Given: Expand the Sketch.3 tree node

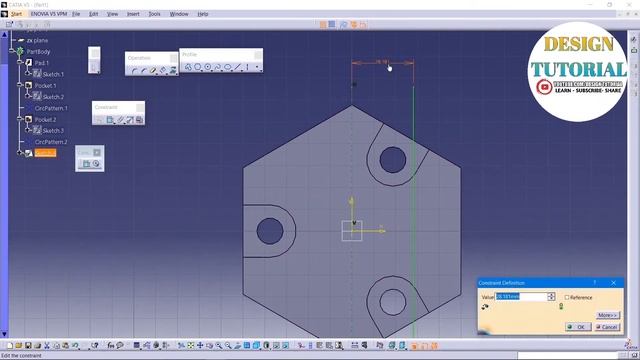Looking at the screenshot, I should pyautogui.click(x=28, y=130).
